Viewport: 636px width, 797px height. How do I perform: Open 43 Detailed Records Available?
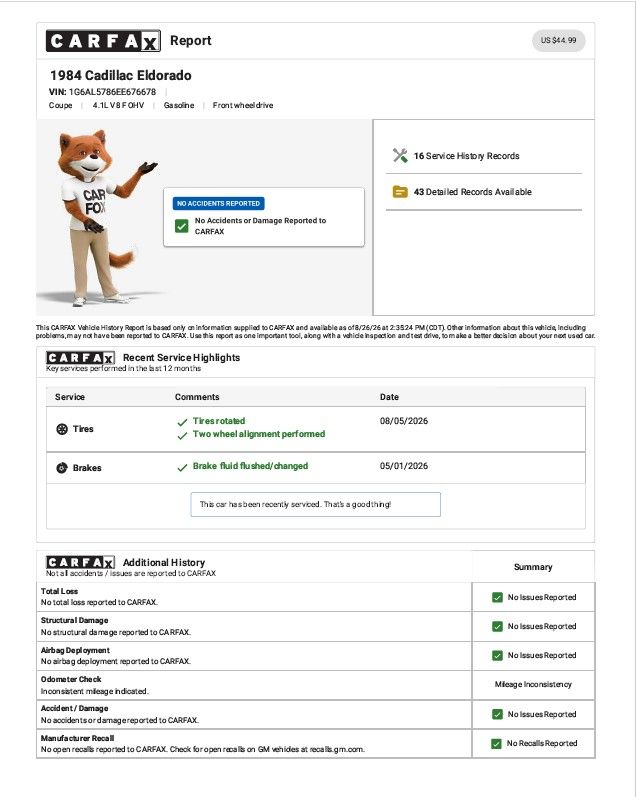point(472,192)
